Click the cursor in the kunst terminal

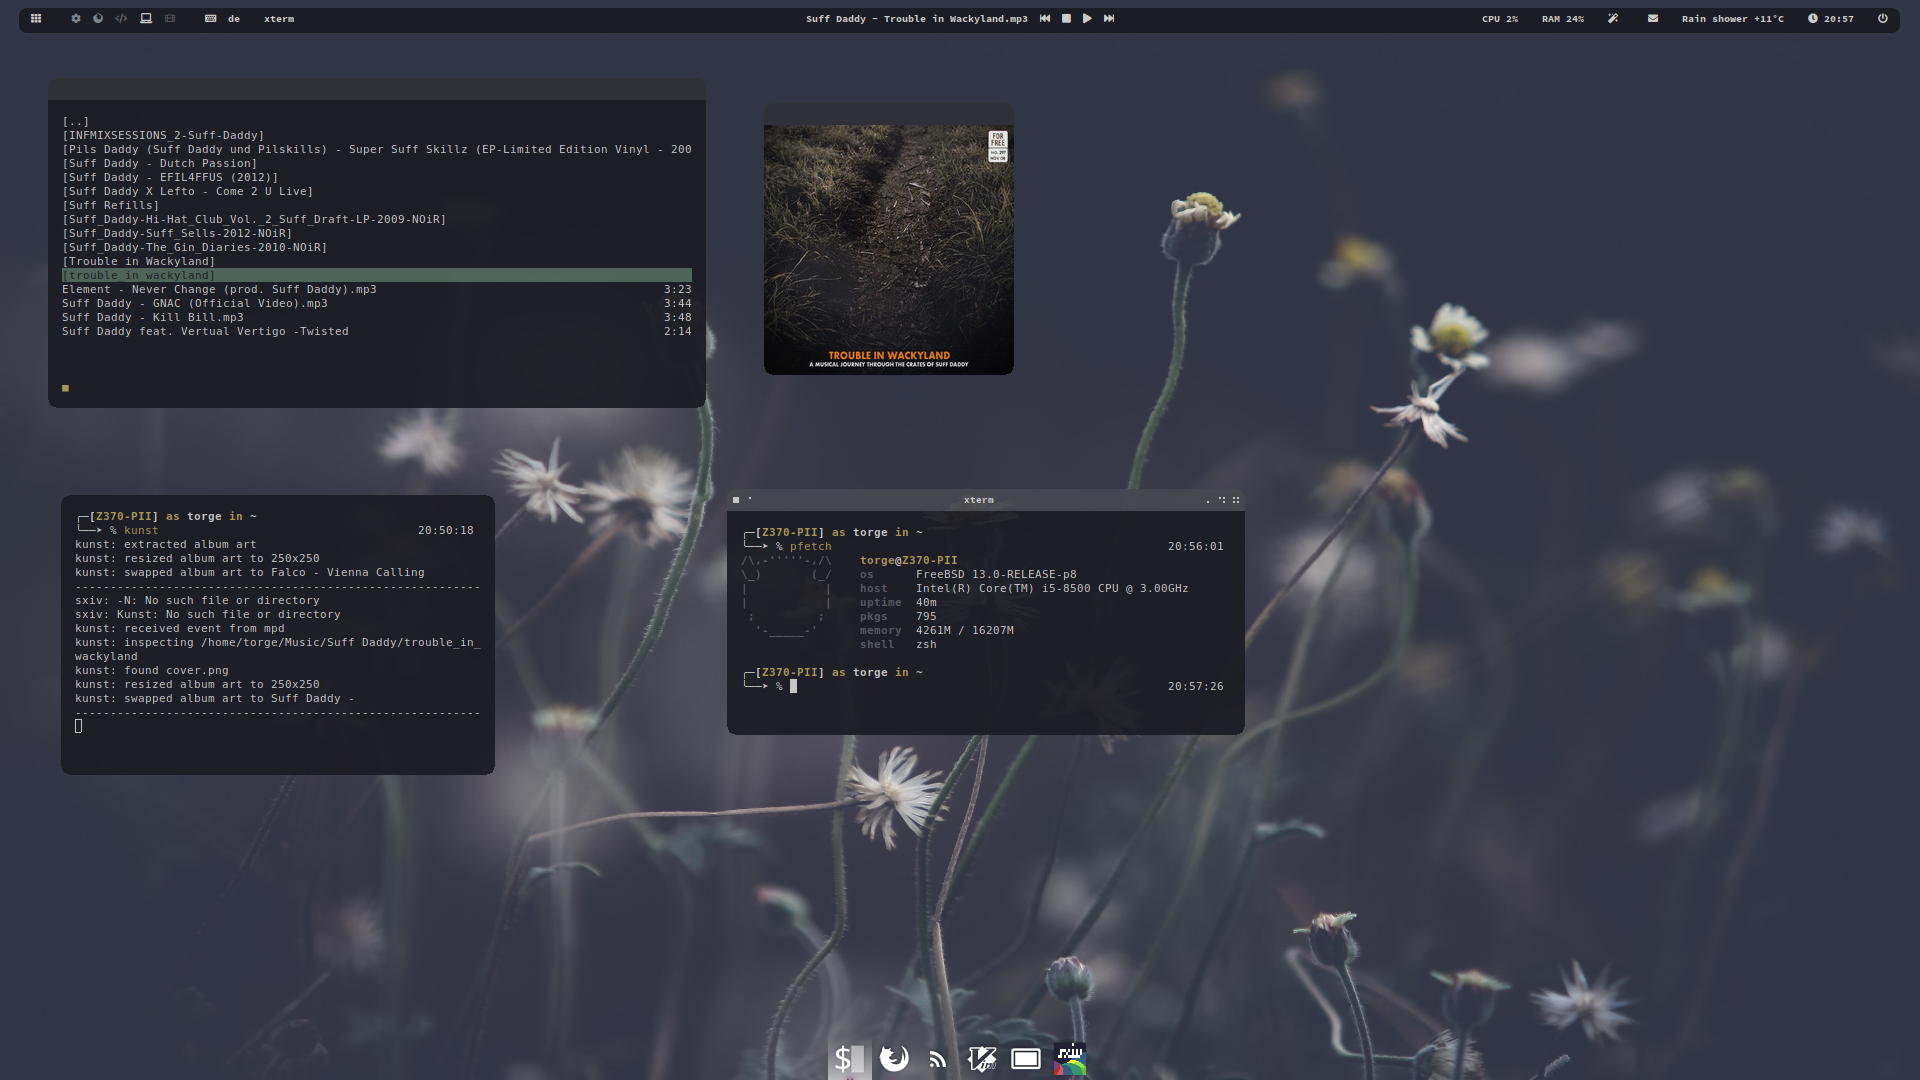79,726
